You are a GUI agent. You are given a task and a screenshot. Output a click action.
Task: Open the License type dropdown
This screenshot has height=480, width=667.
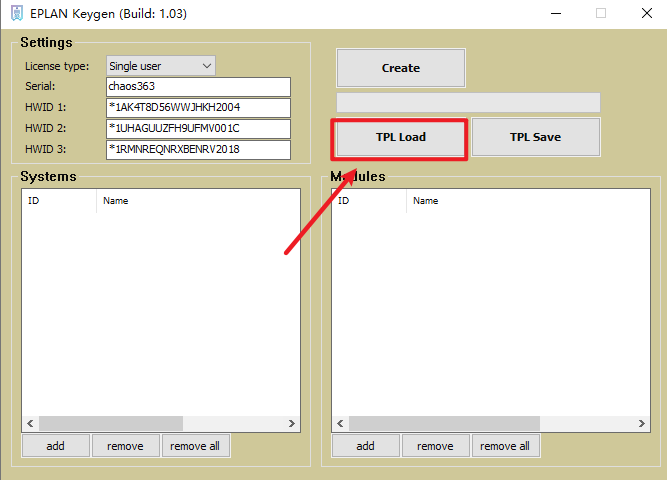point(161,66)
